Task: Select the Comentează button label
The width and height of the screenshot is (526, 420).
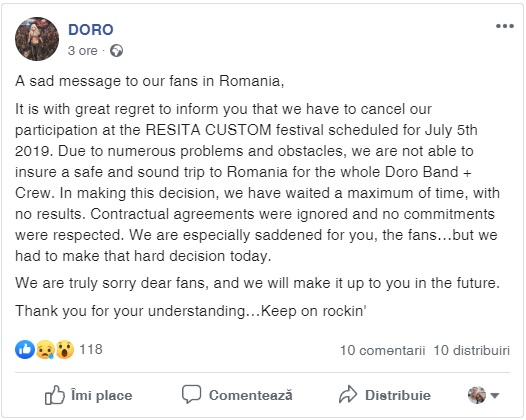Action: click(x=251, y=395)
